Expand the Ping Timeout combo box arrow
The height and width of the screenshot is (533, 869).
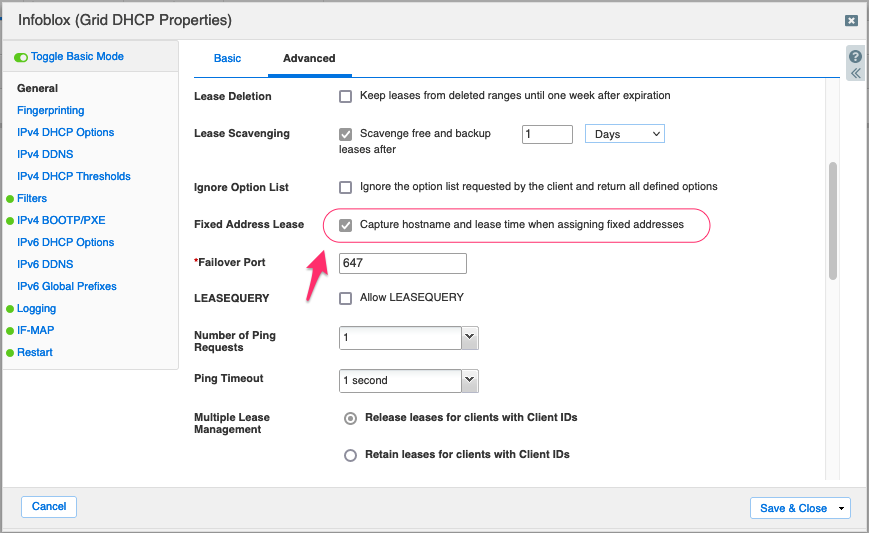click(469, 381)
